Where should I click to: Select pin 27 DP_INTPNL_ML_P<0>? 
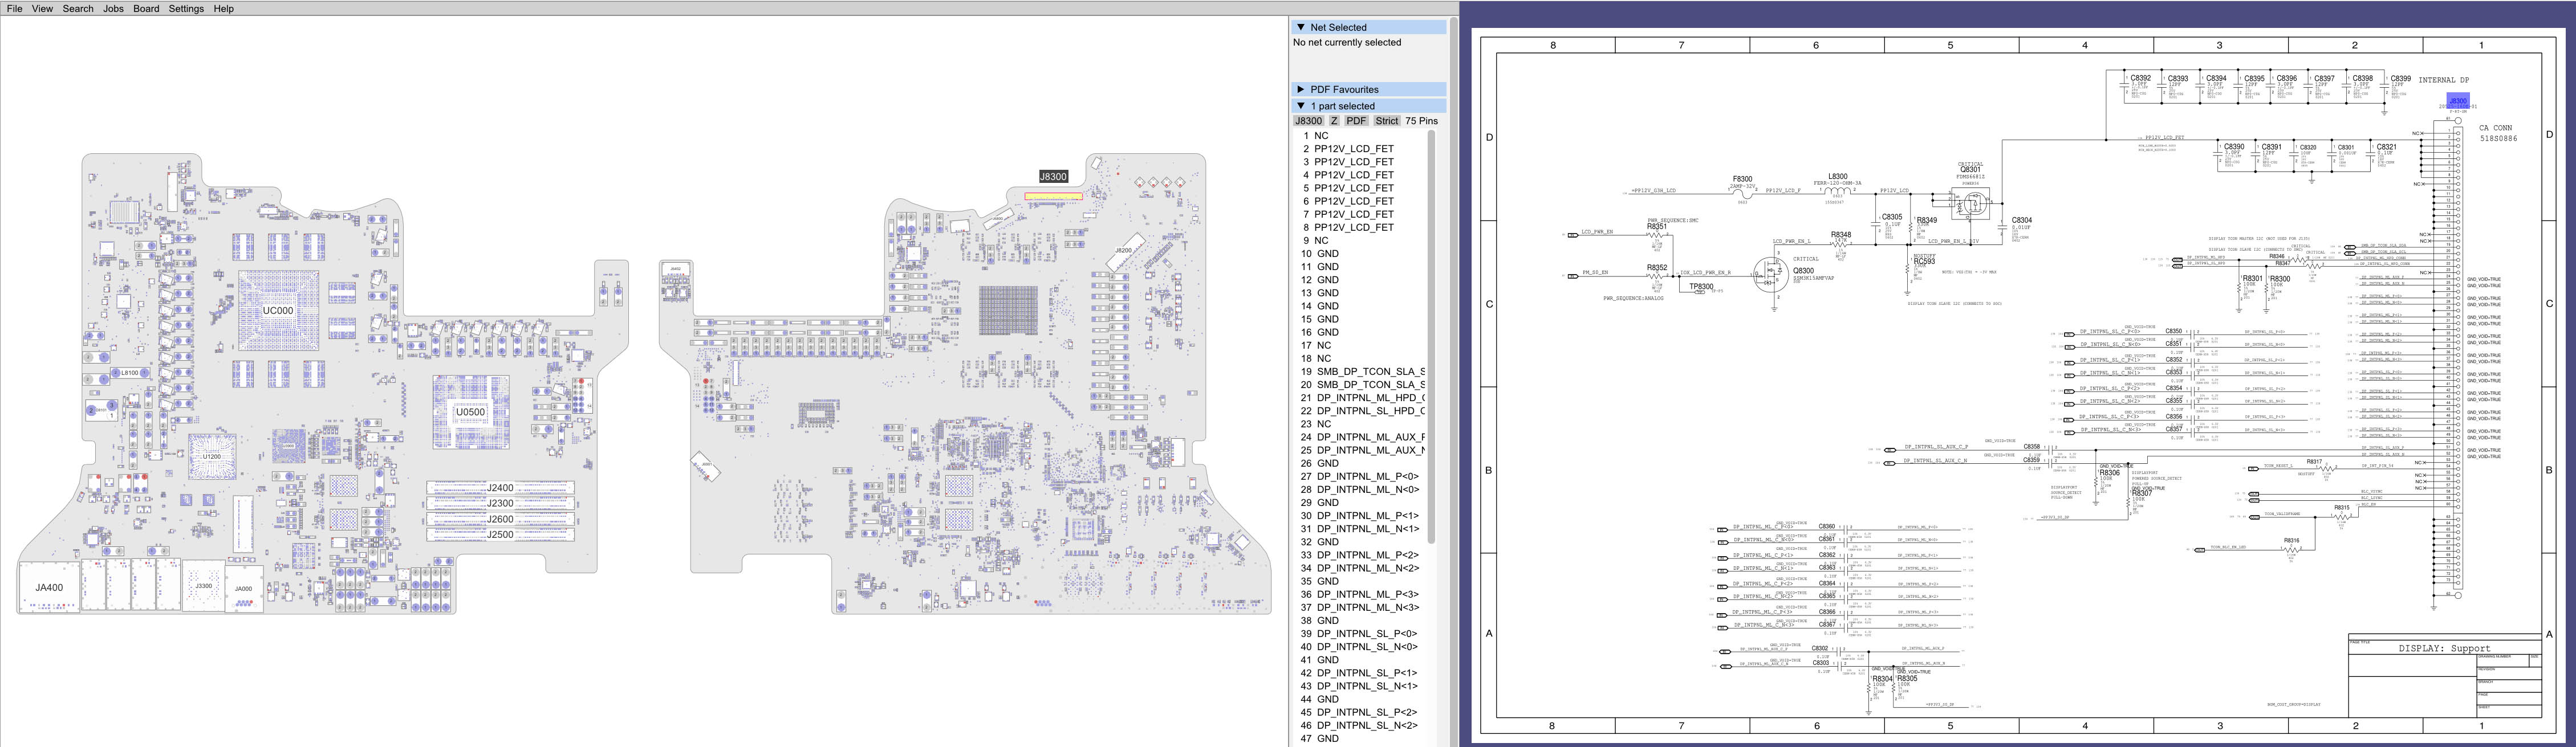[x=1360, y=476]
